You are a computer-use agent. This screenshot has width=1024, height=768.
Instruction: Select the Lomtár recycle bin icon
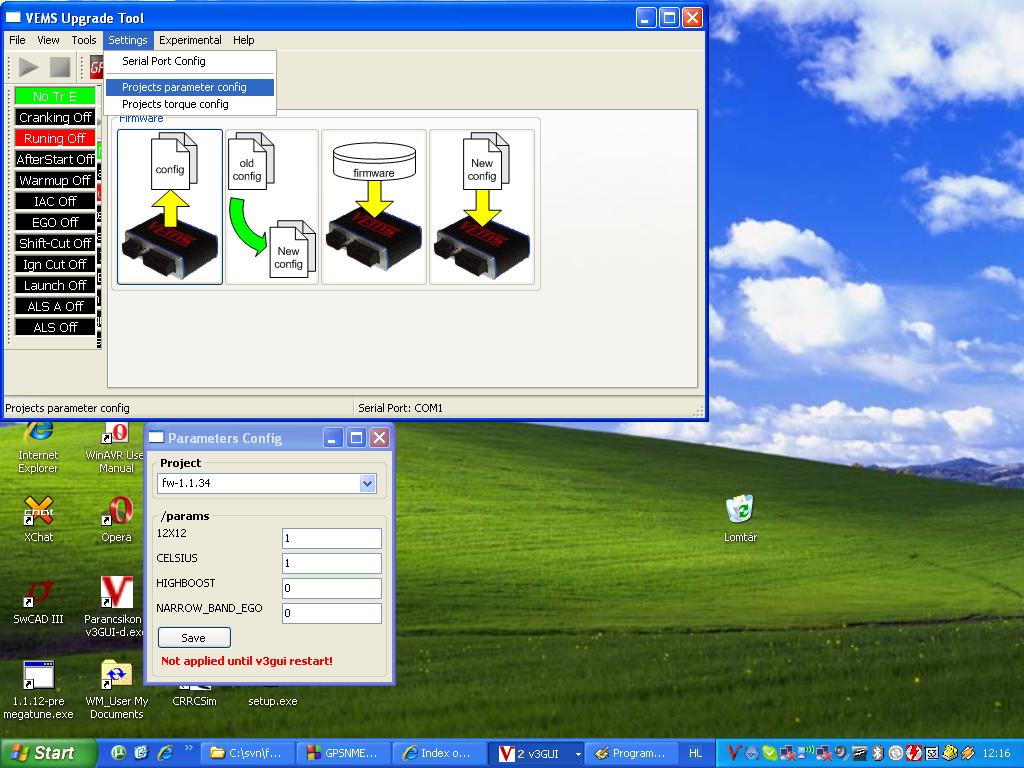pyautogui.click(x=741, y=519)
